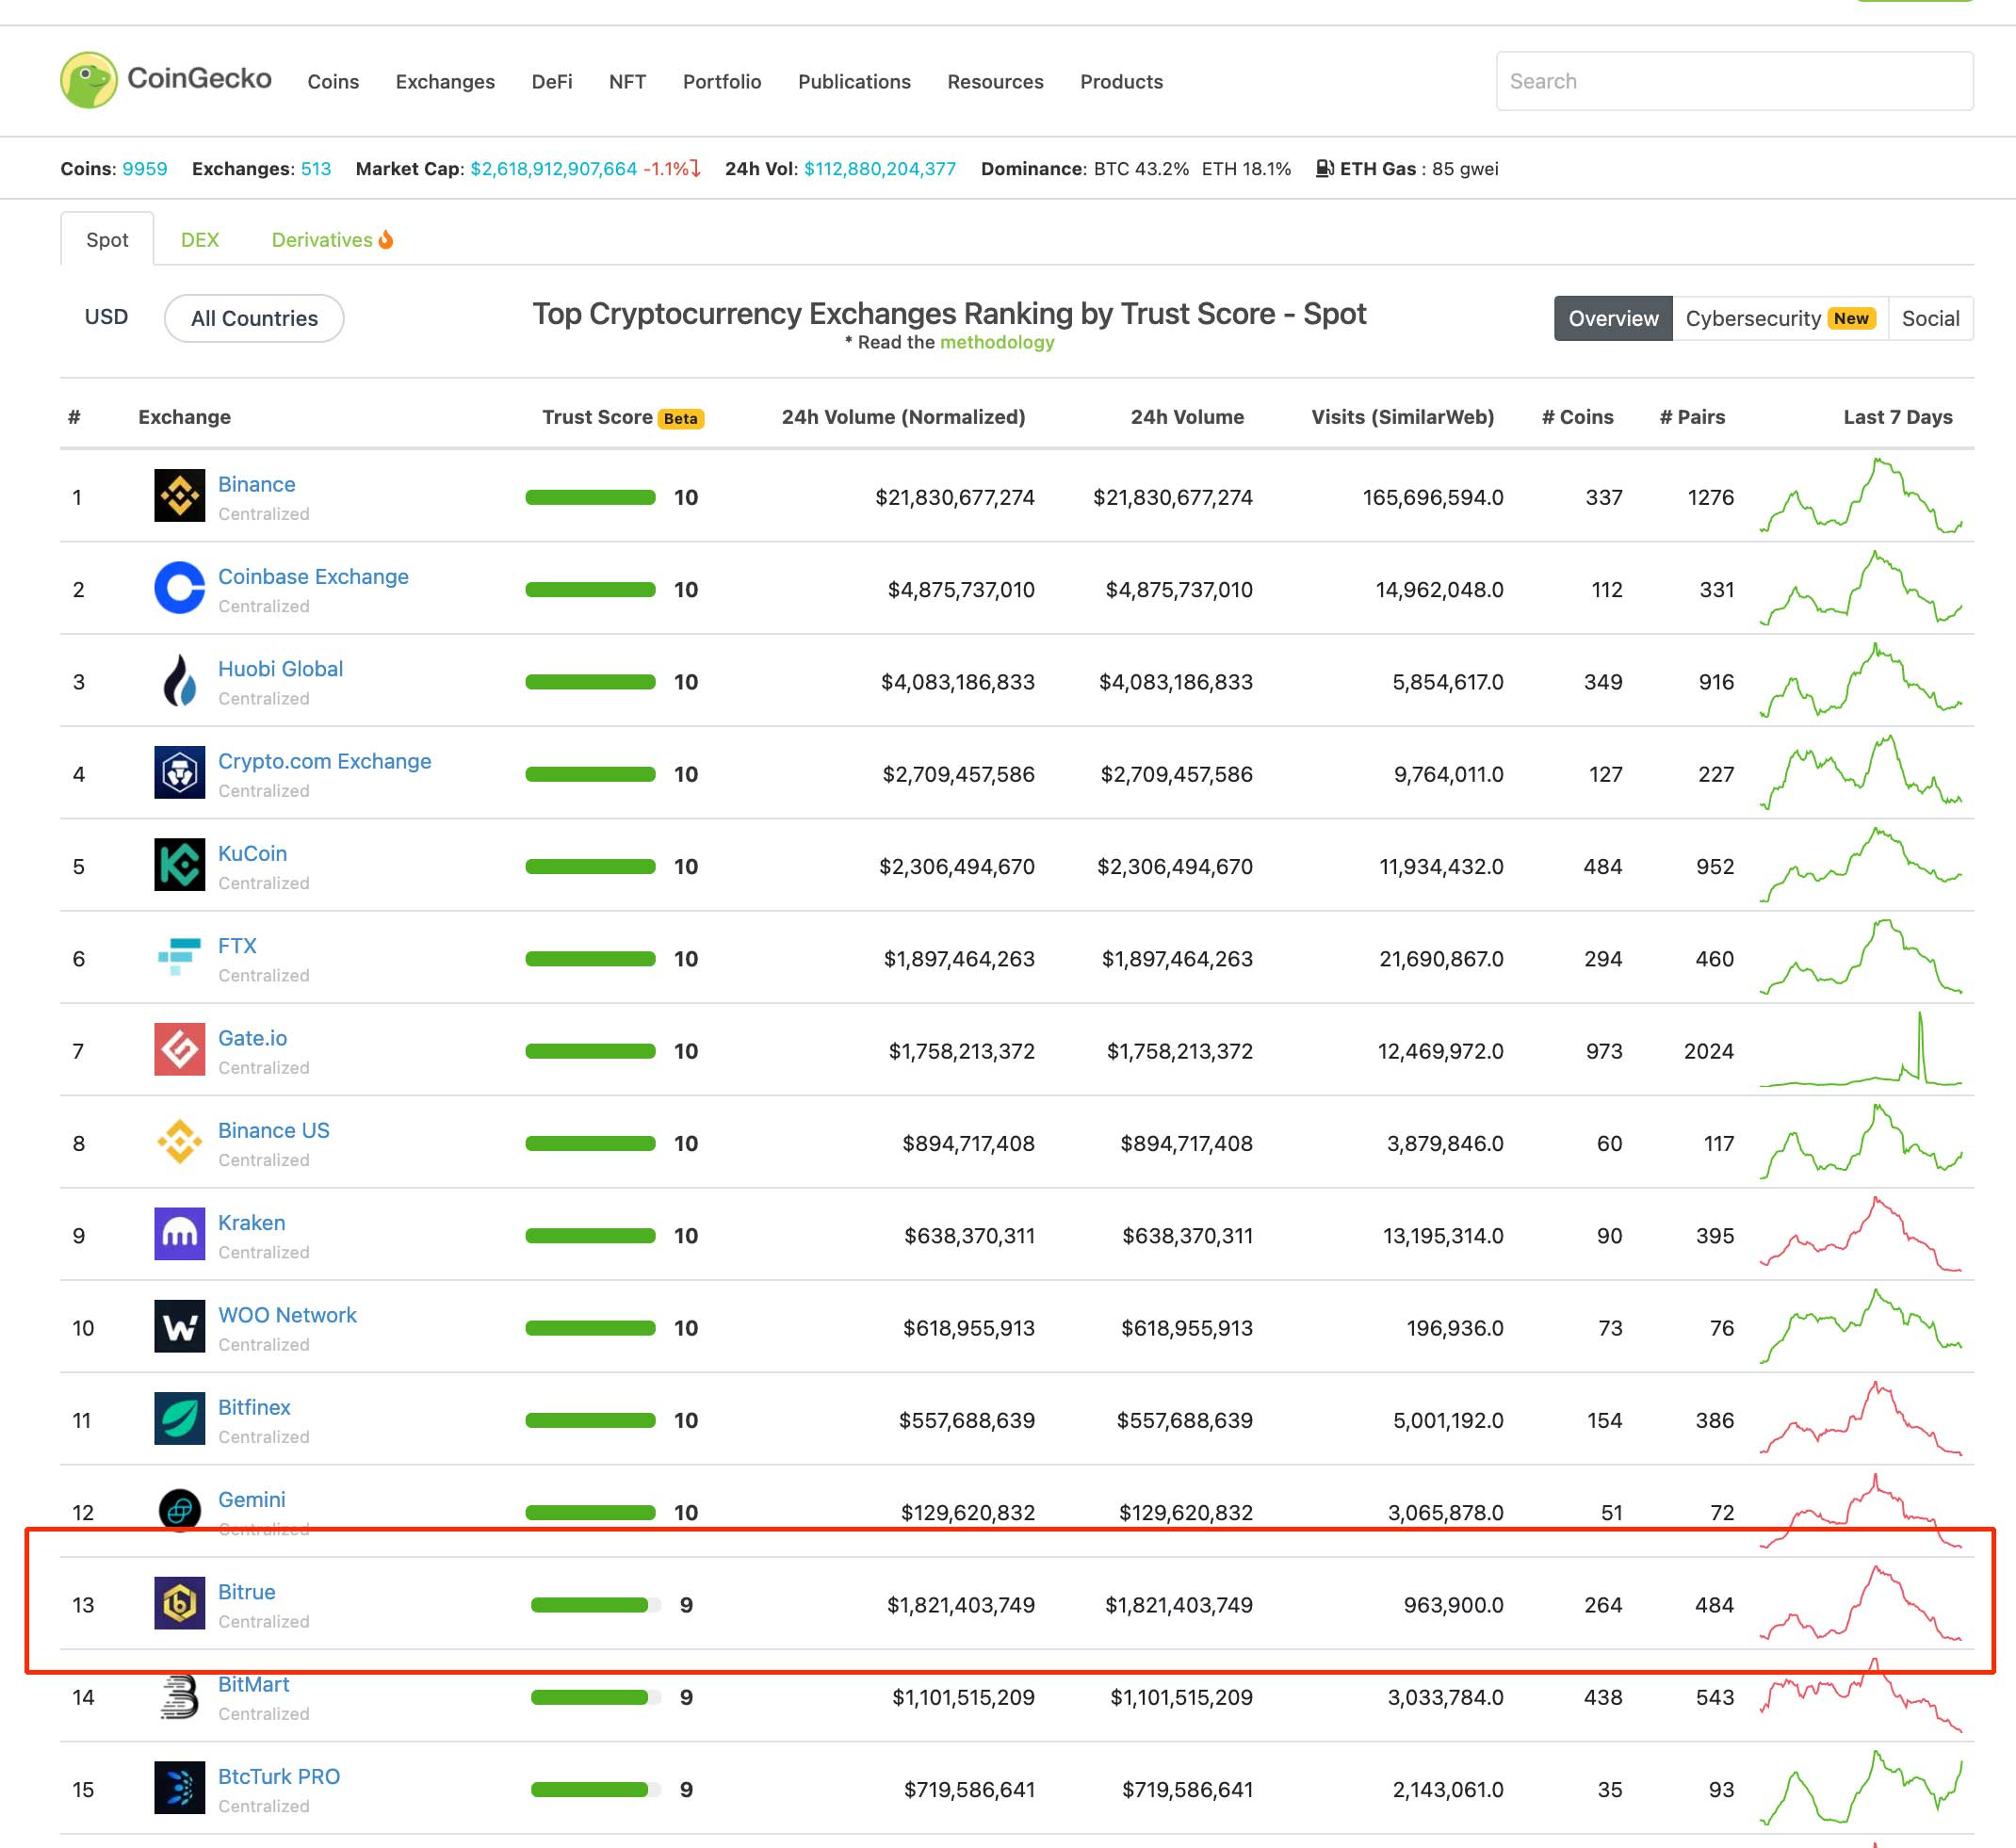Click the Kraken logo icon
Image resolution: width=2016 pixels, height=1848 pixels.
[180, 1234]
